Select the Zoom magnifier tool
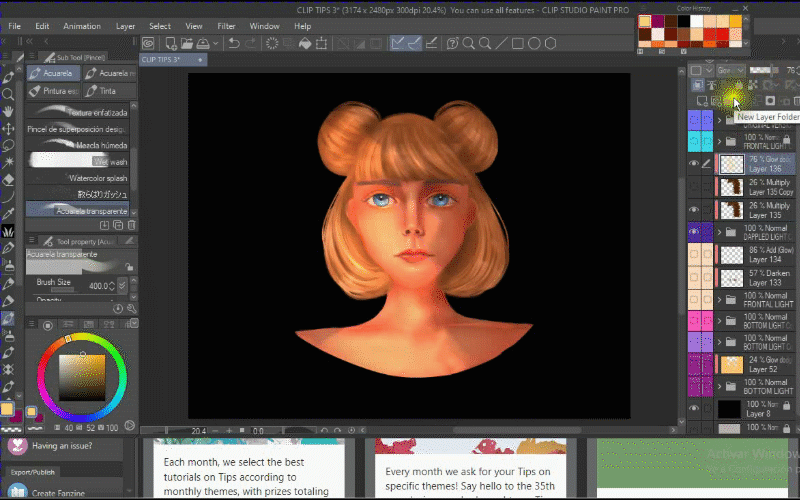This screenshot has height=500, width=800. [9, 94]
